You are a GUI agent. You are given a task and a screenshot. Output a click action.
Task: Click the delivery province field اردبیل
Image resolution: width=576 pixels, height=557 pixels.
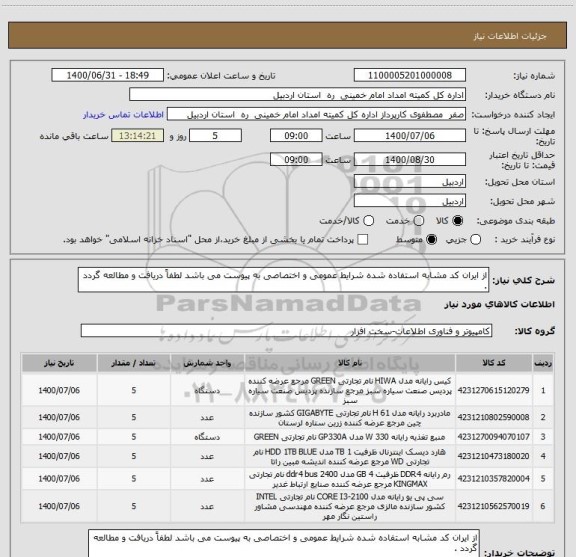point(410,182)
